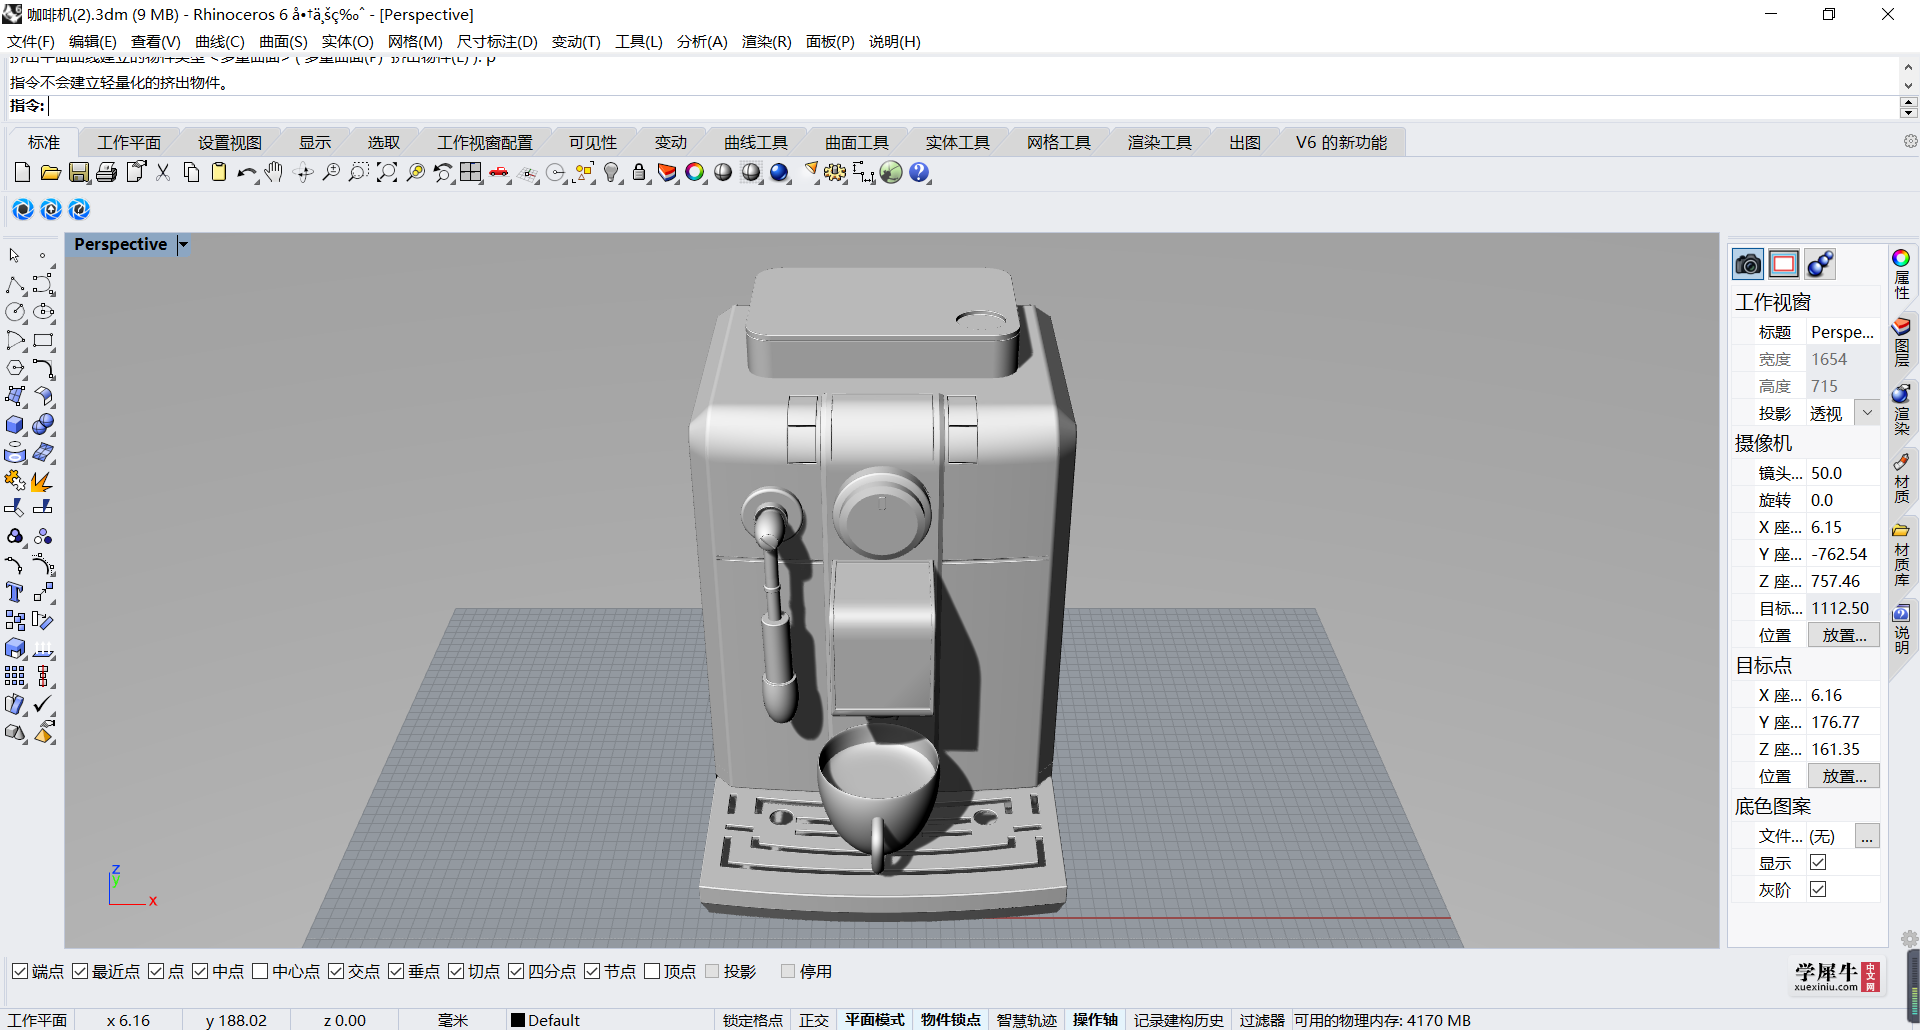Switch to the 实体工具 toolbar tab
Viewport: 1920px width, 1030px height.
957,143
